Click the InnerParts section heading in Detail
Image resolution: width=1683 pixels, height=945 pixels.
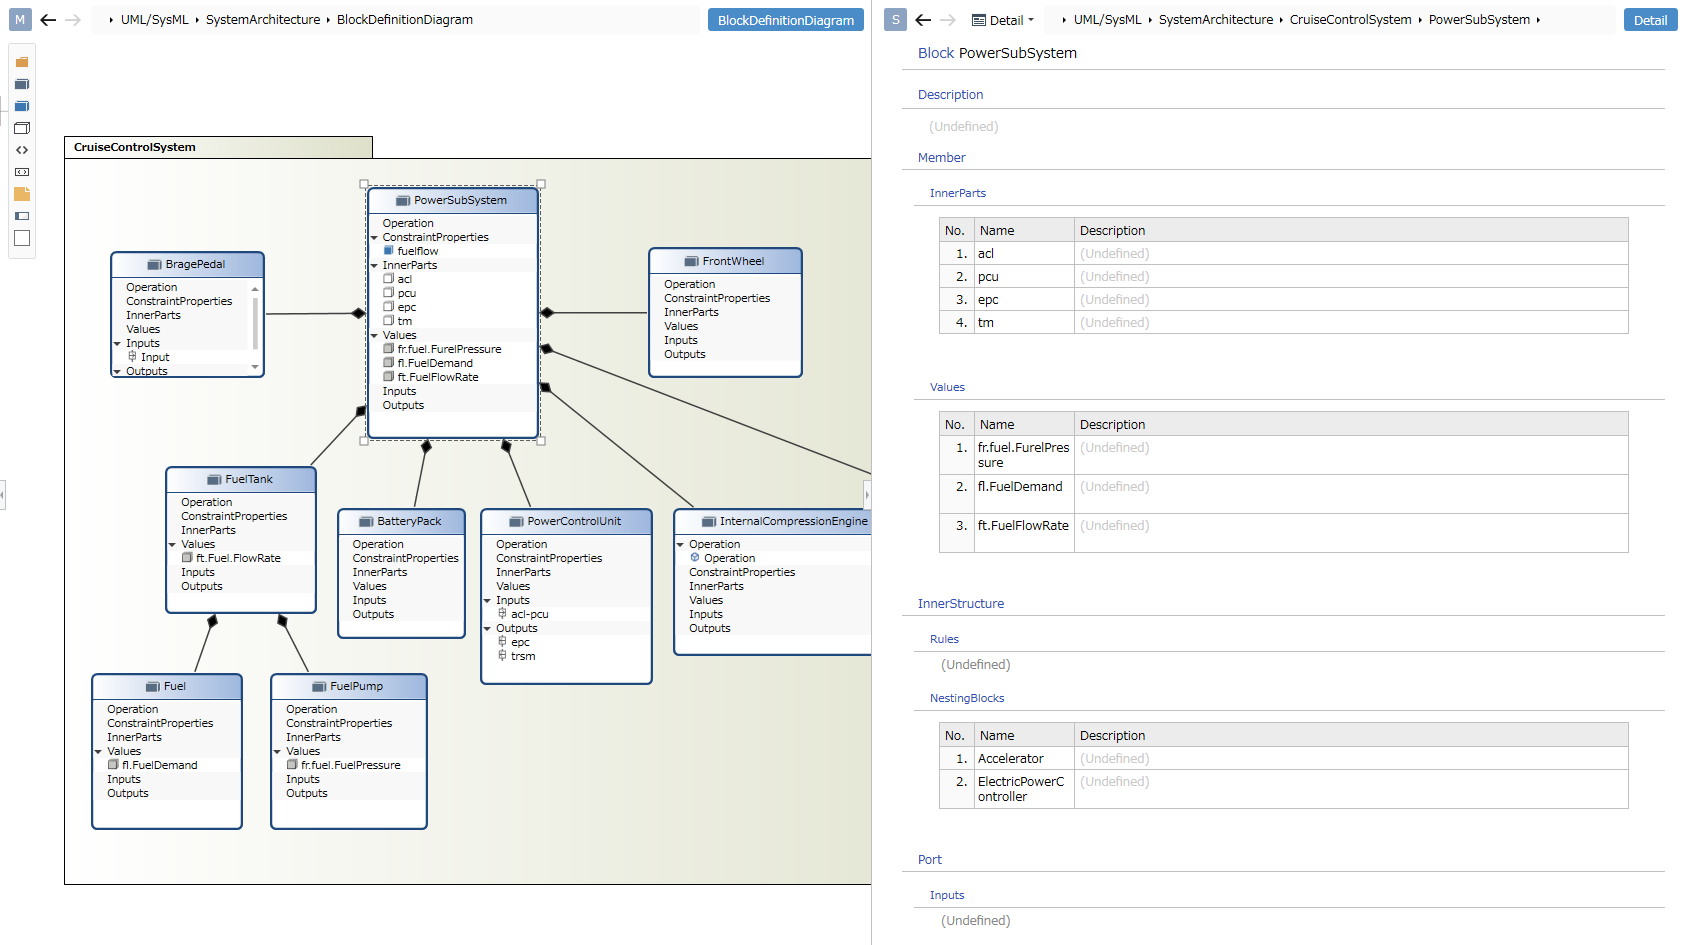(x=958, y=193)
